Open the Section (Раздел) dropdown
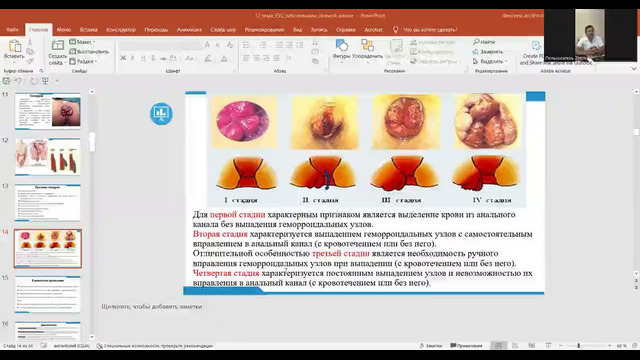The height and width of the screenshot is (360, 640). point(83,61)
